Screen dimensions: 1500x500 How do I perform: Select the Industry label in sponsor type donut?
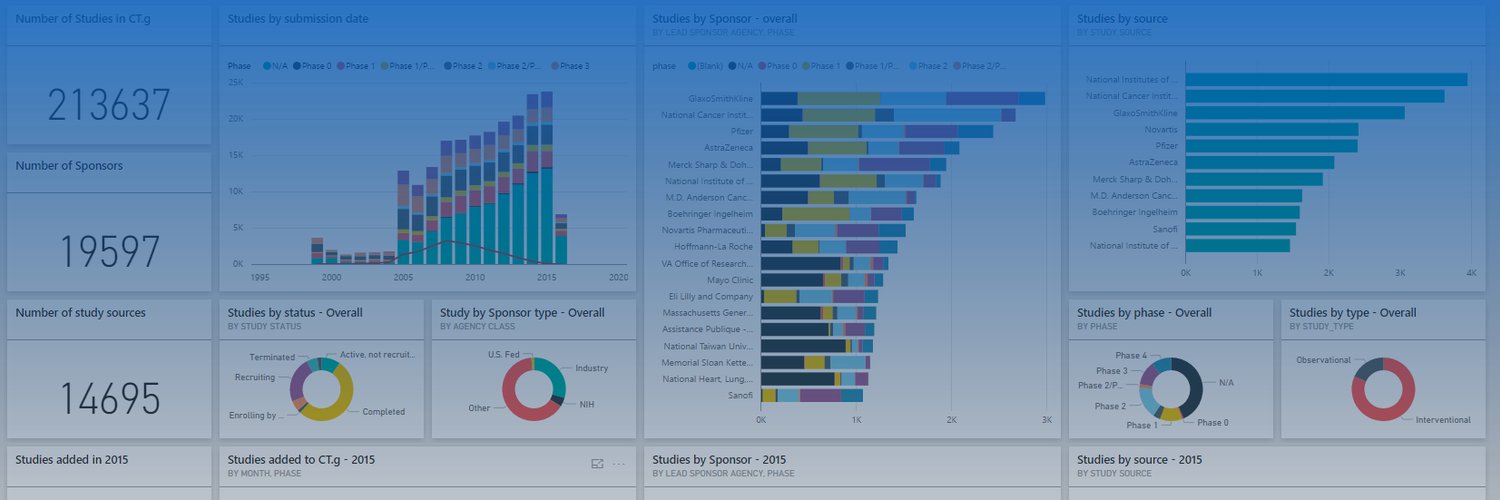[592, 368]
